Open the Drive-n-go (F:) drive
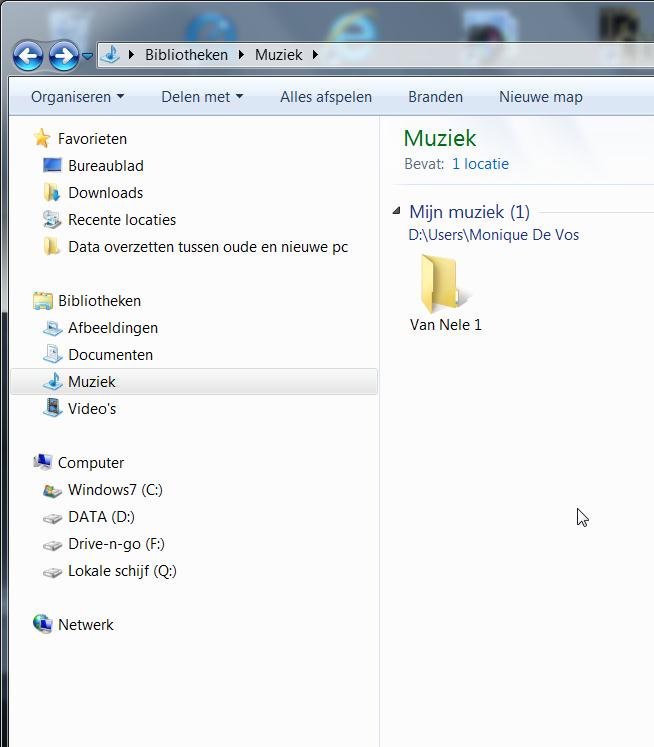 click(116, 544)
